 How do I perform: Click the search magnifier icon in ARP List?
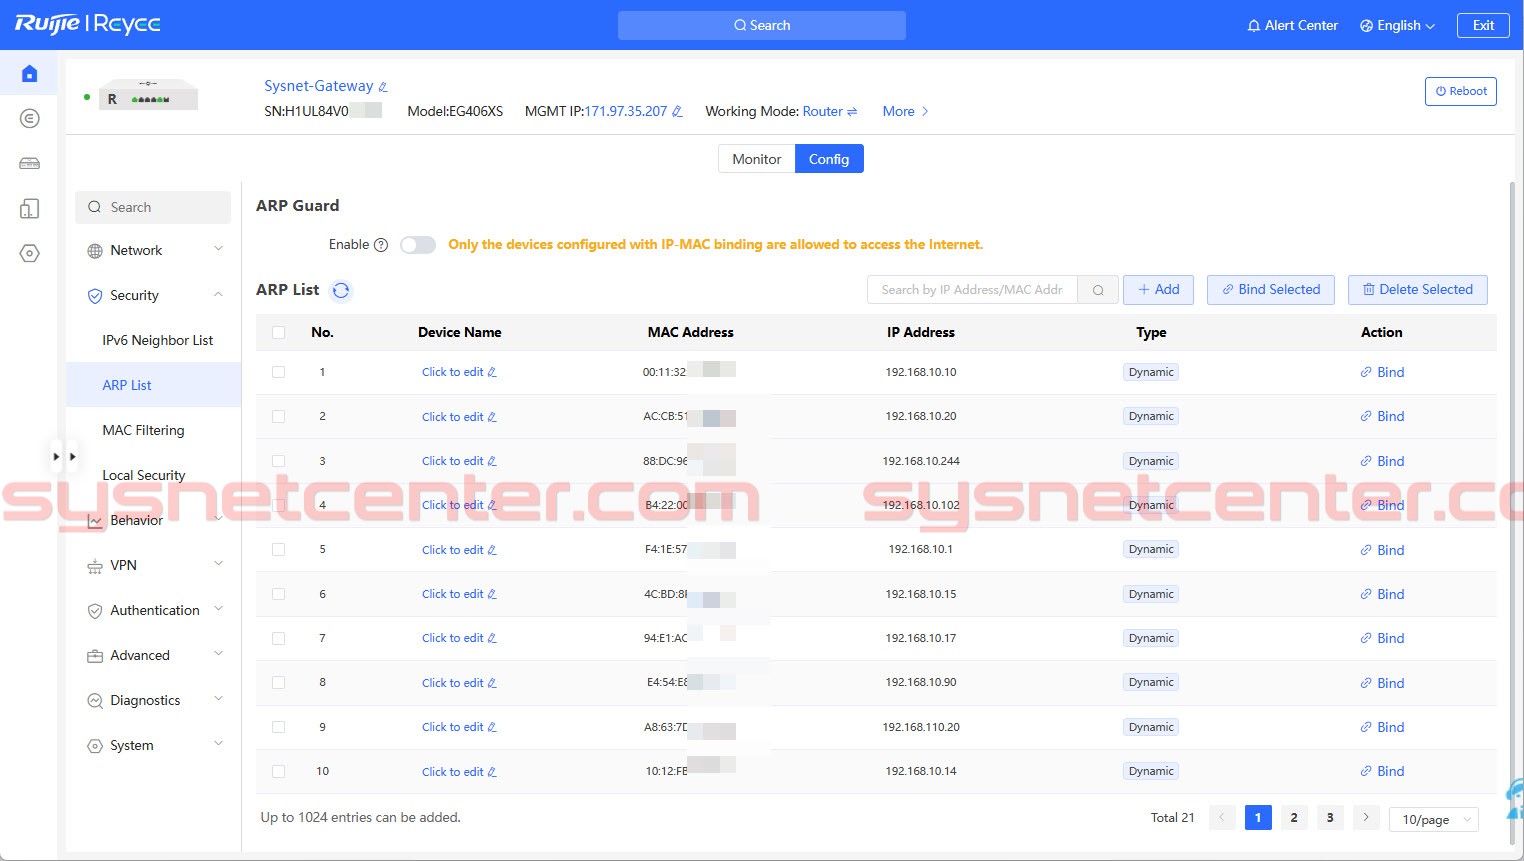1098,290
